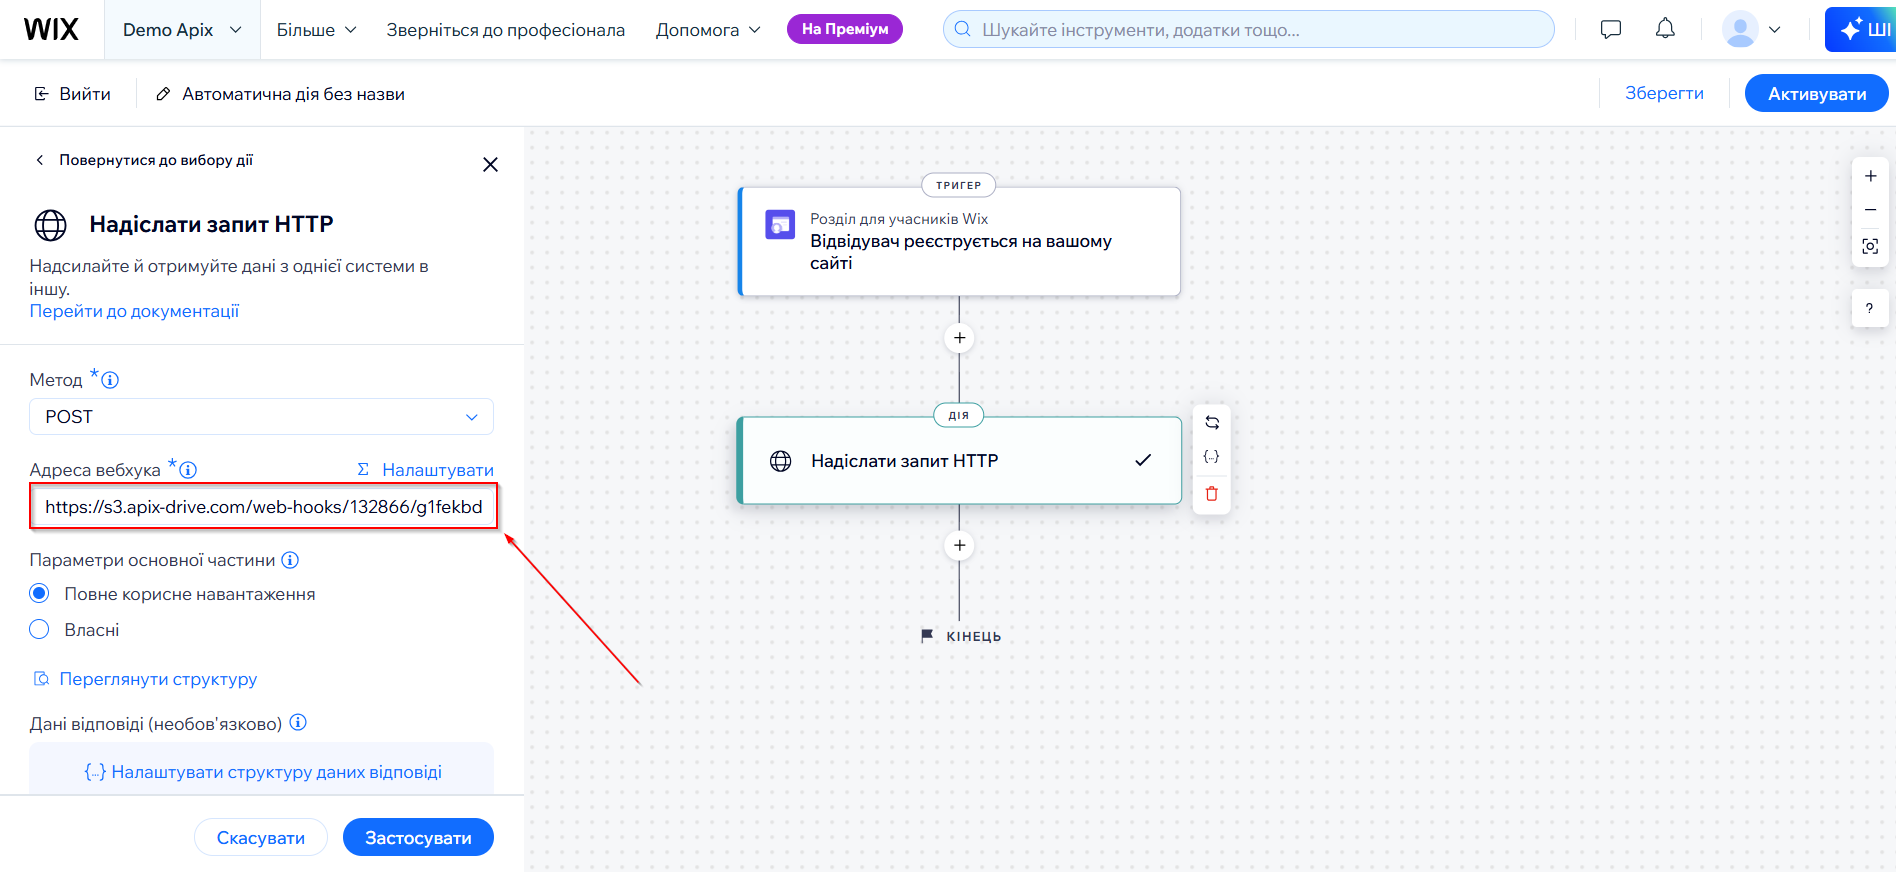Open the notifications bell
The height and width of the screenshot is (872, 1896).
click(1665, 29)
